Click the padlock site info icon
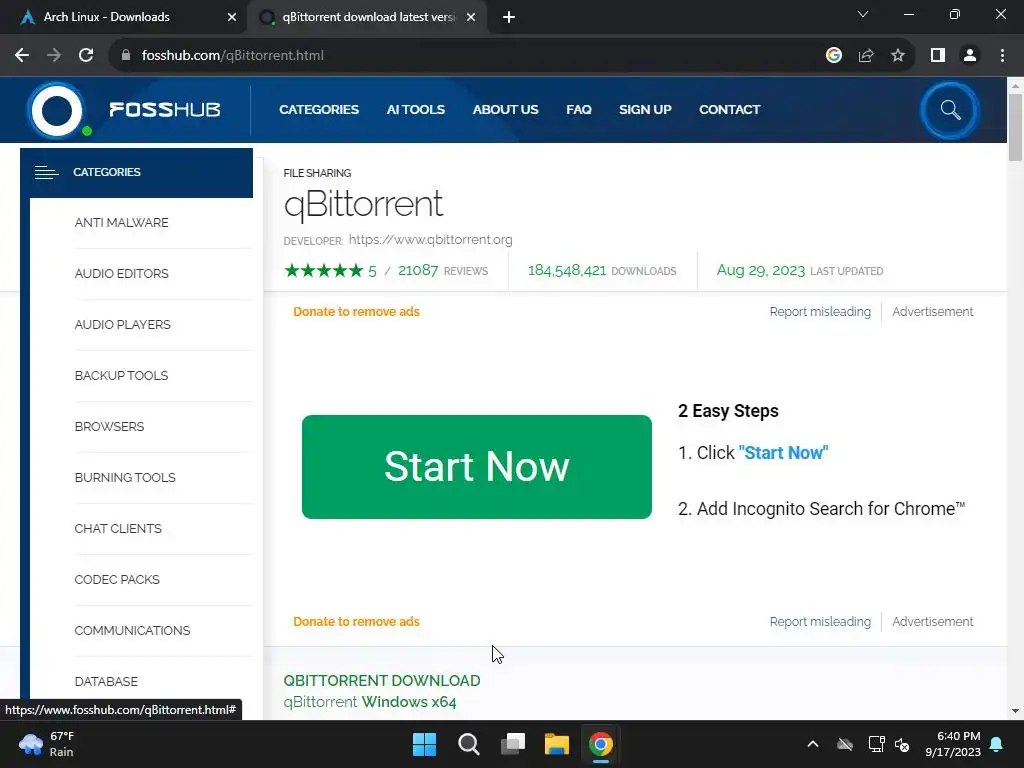The height and width of the screenshot is (768, 1024). click(x=126, y=56)
